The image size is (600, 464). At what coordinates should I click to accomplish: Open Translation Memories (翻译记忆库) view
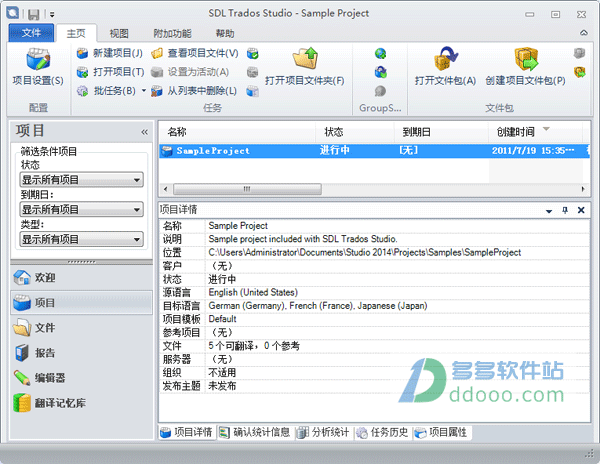tap(82, 403)
